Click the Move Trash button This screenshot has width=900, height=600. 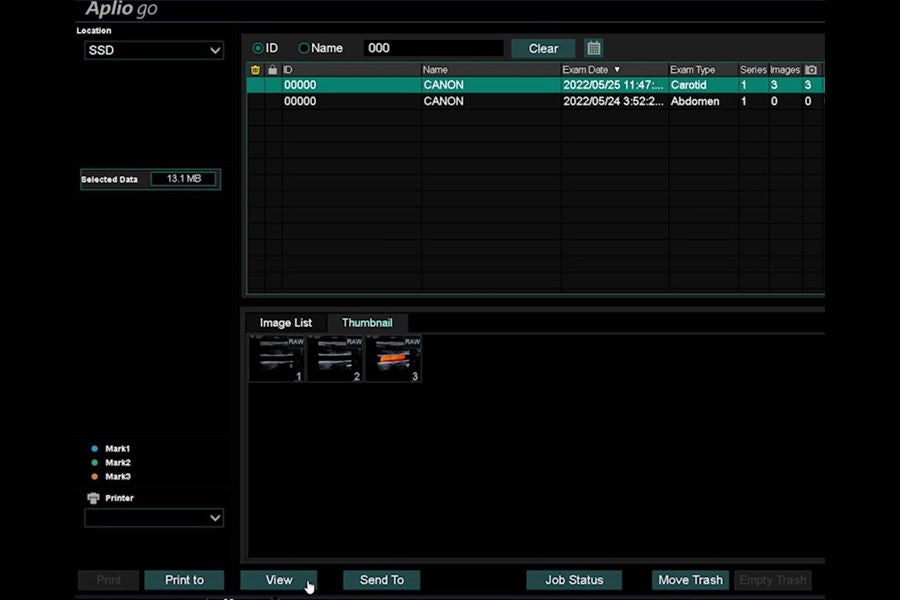tap(690, 580)
